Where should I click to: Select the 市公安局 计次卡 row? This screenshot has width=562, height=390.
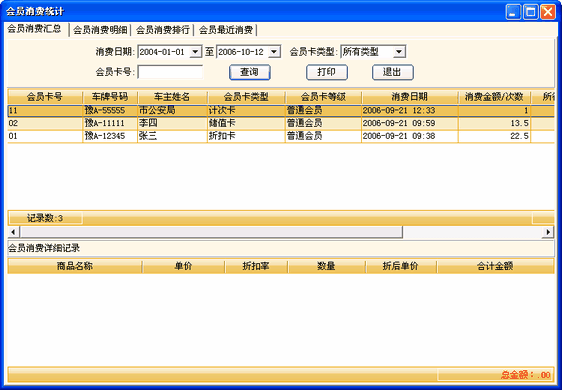point(281,110)
